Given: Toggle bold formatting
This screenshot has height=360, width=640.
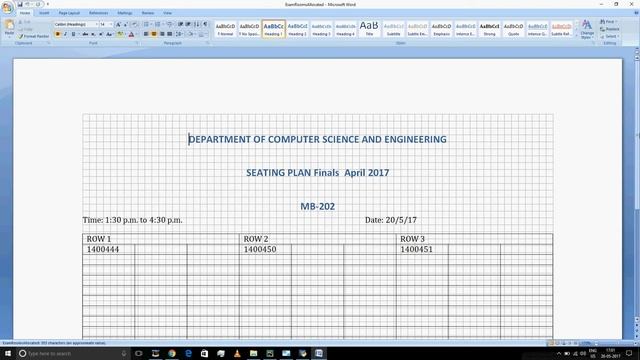Looking at the screenshot, I should tap(58, 34).
